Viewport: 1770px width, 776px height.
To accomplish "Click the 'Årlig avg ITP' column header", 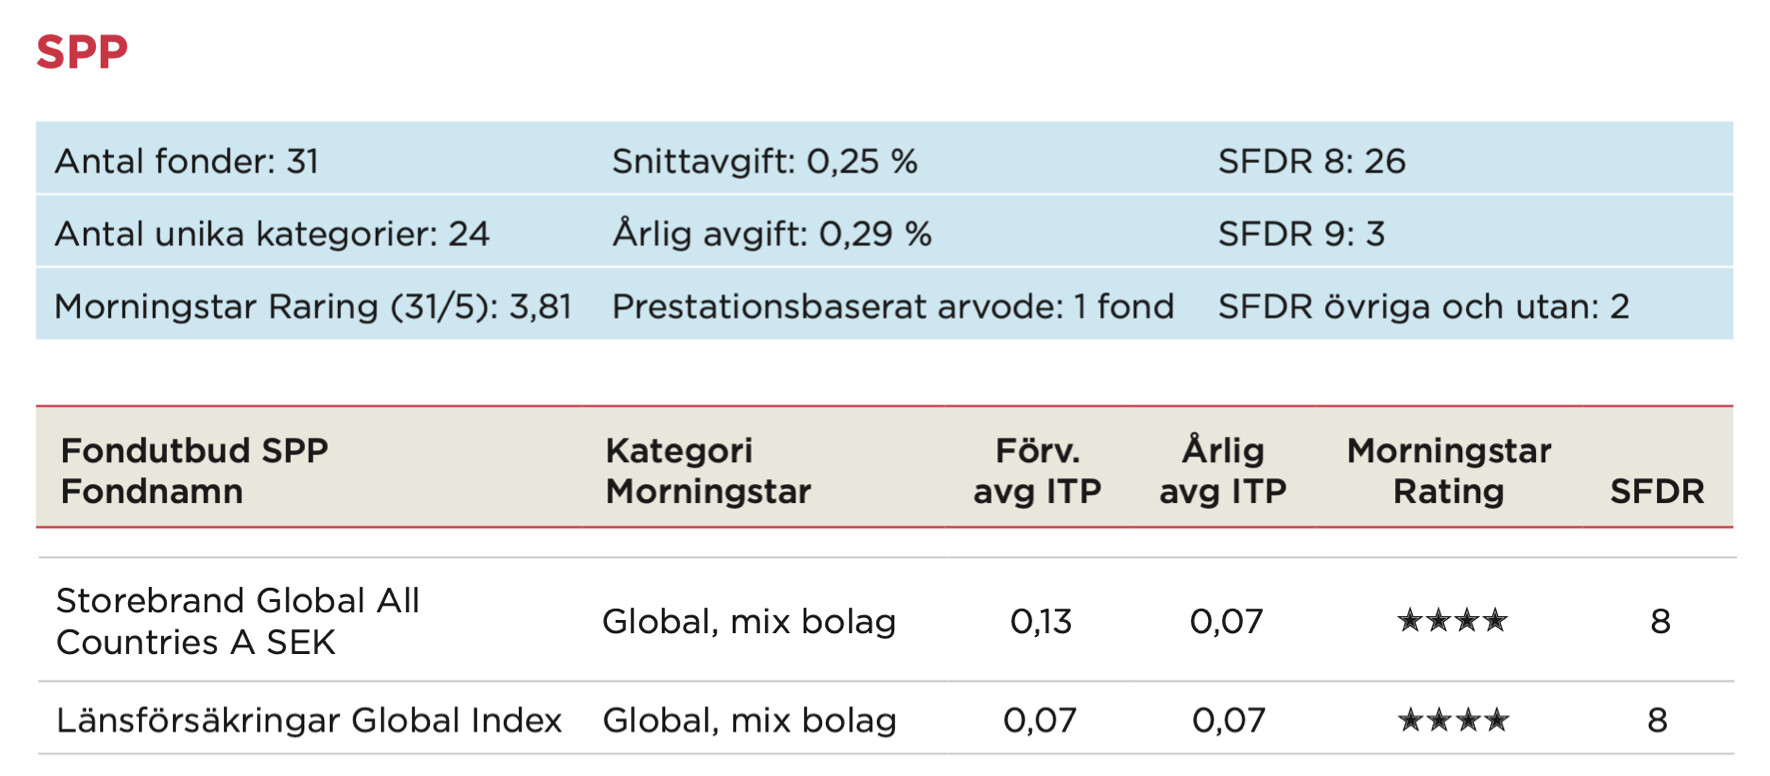I will coord(1222,470).
